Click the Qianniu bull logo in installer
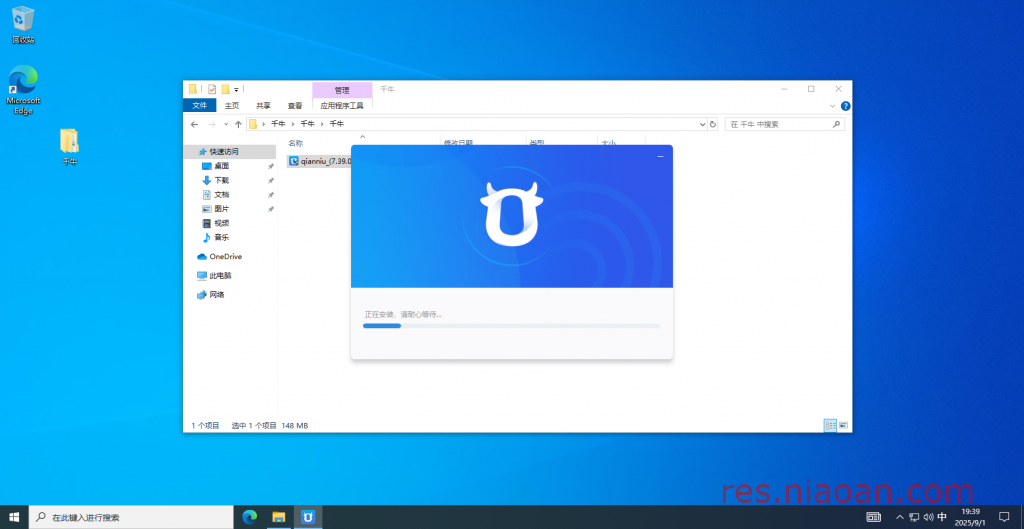1024x529 pixels. (511, 214)
